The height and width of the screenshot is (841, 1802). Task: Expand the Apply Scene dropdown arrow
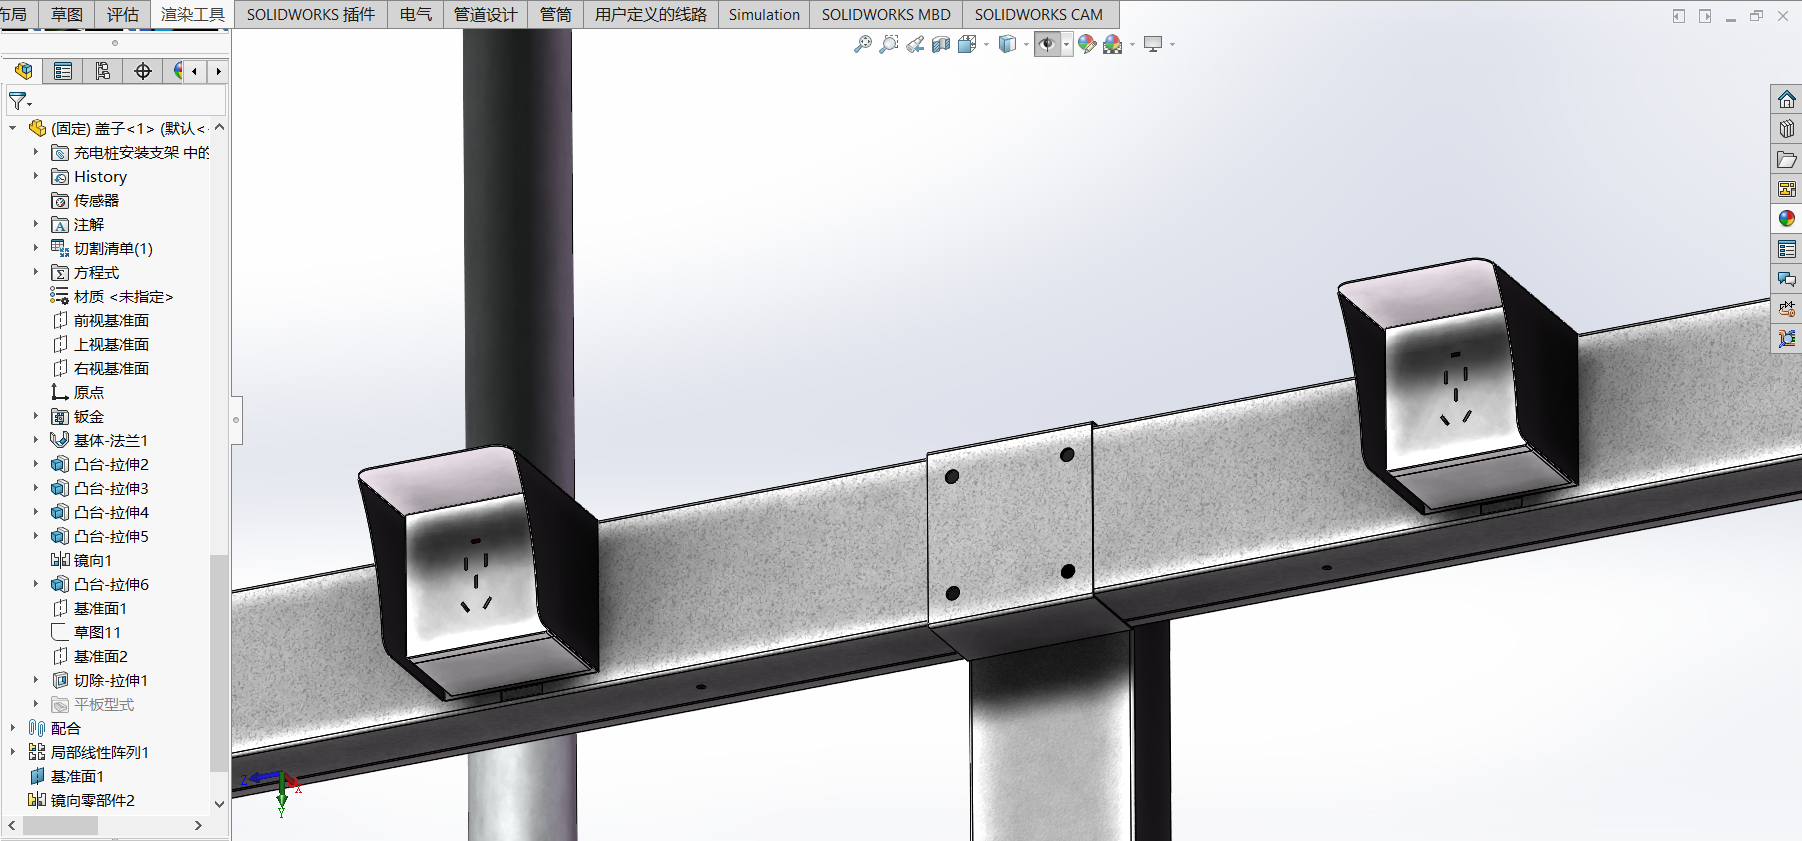pyautogui.click(x=1132, y=44)
